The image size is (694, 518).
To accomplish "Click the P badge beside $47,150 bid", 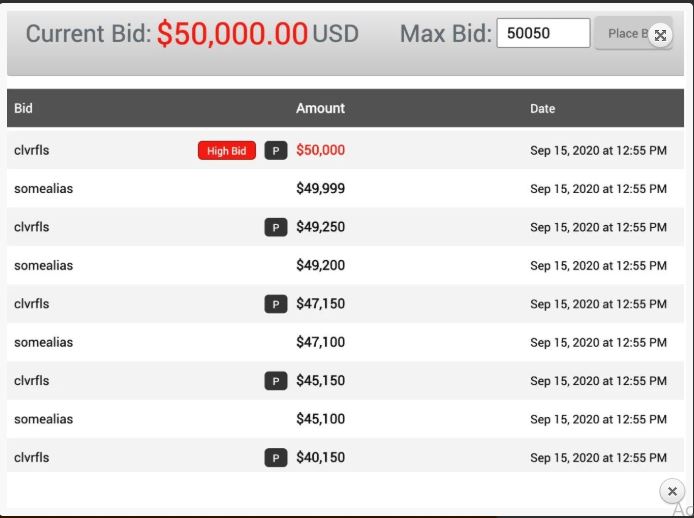I will [276, 304].
